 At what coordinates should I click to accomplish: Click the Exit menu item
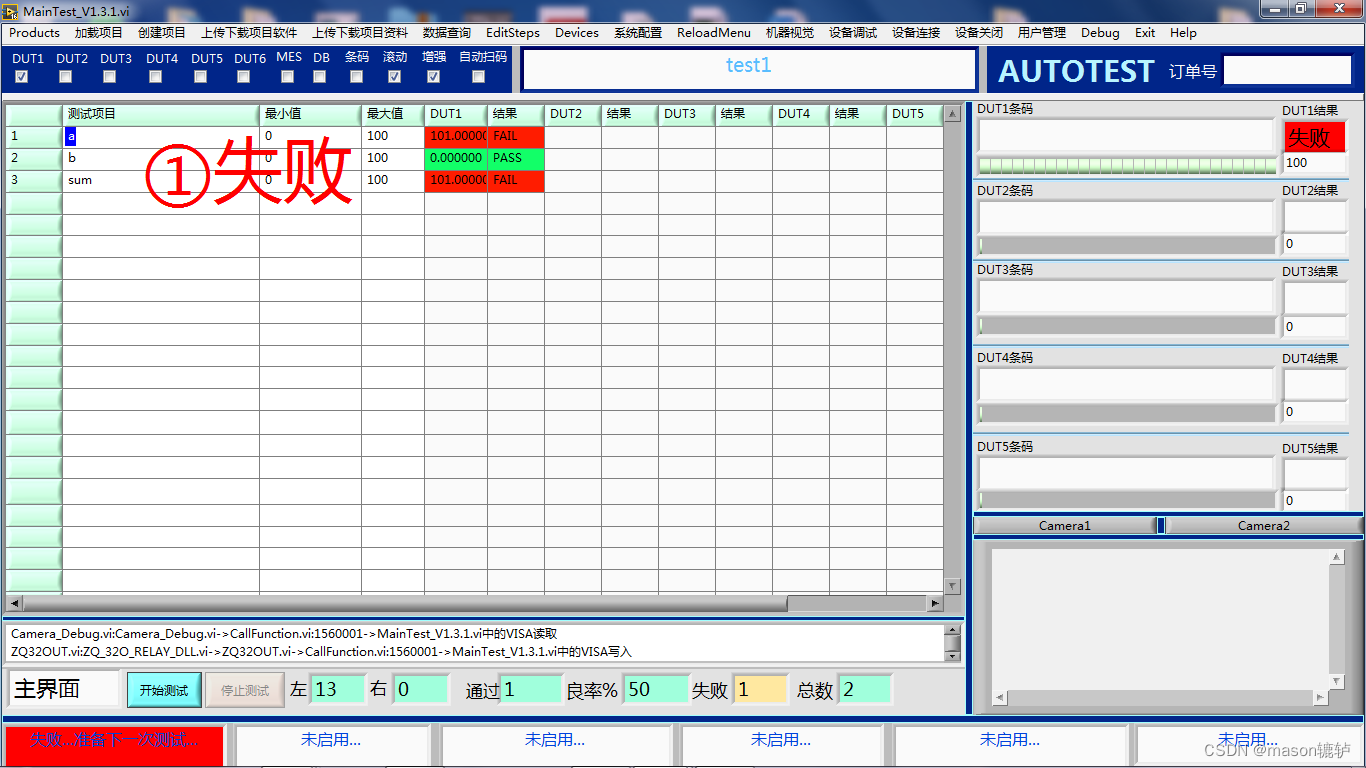pyautogui.click(x=1145, y=32)
